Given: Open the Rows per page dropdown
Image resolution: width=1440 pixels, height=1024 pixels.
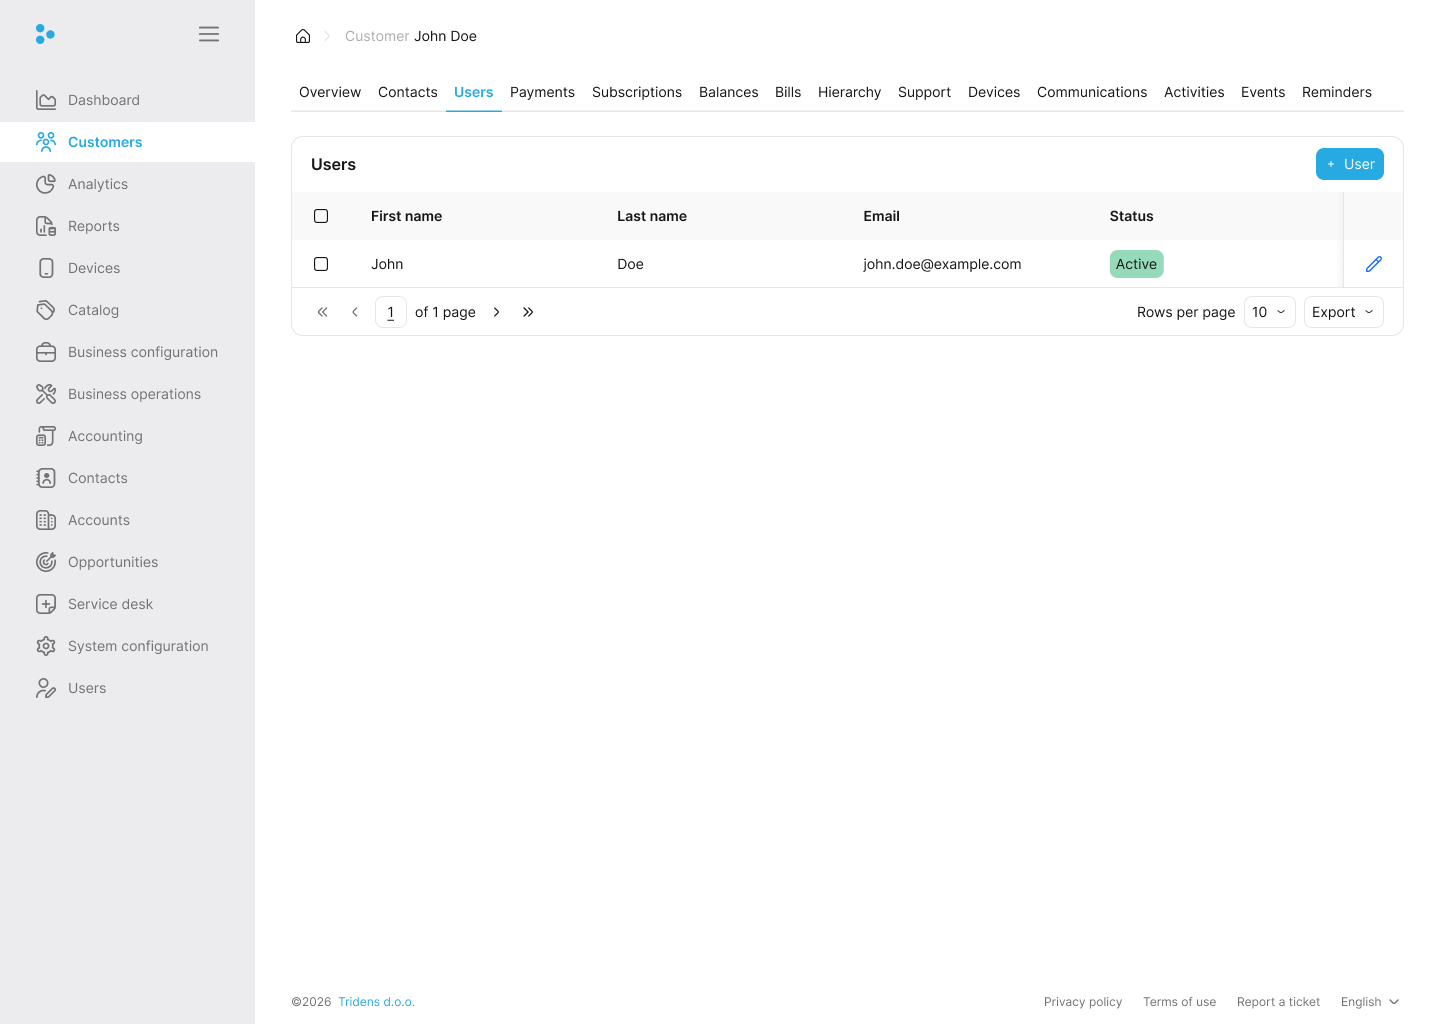Looking at the screenshot, I should (x=1269, y=312).
